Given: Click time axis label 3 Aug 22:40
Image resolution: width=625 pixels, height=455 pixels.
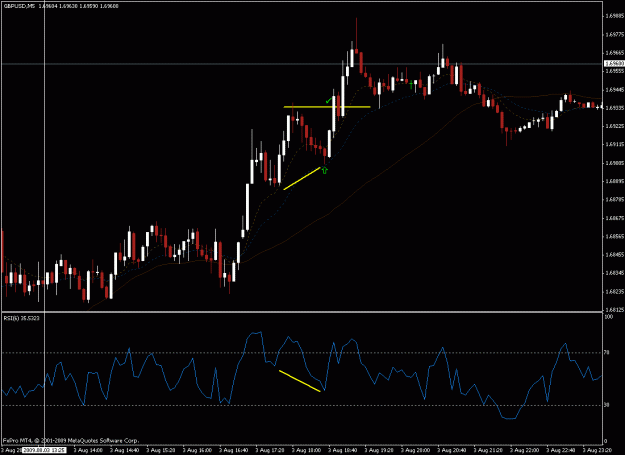Looking at the screenshot, I should click(561, 450).
